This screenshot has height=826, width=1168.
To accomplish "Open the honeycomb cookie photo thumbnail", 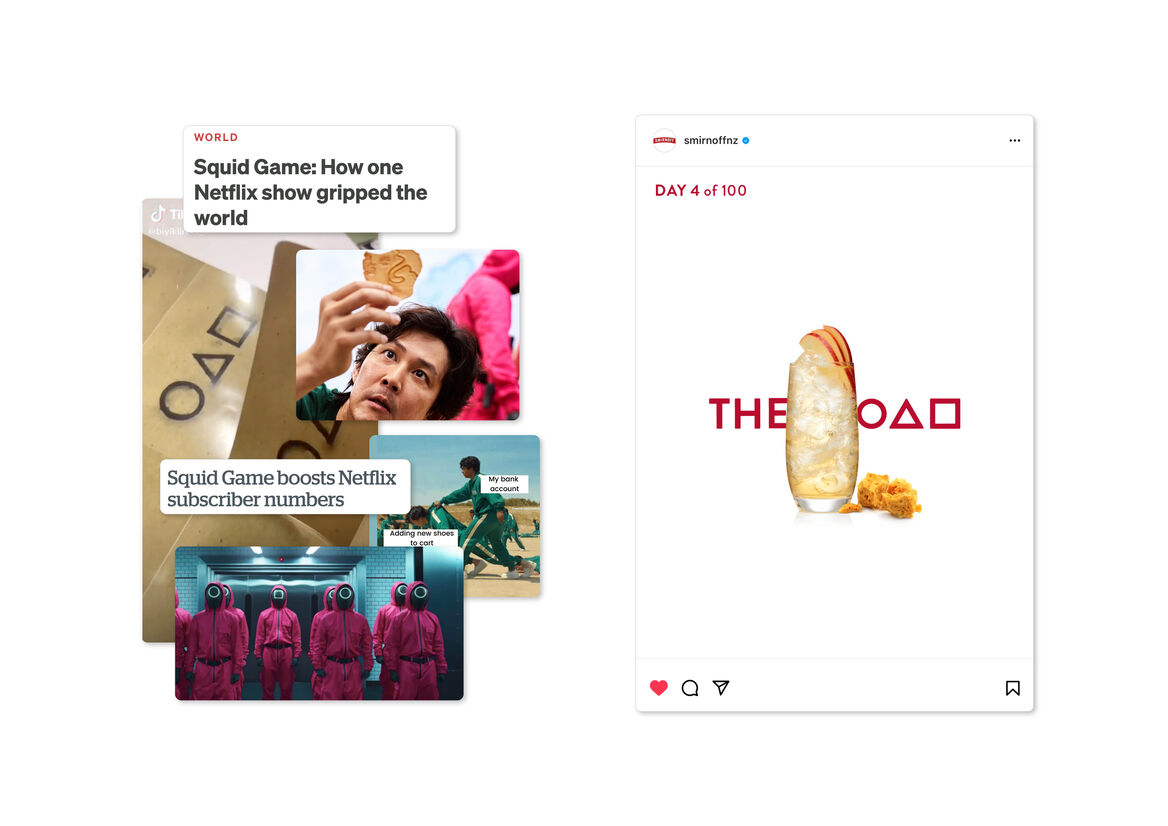I will pos(407,335).
